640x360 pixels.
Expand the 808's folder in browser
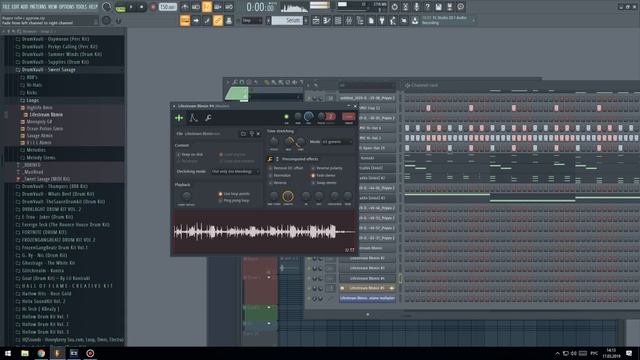coord(32,77)
